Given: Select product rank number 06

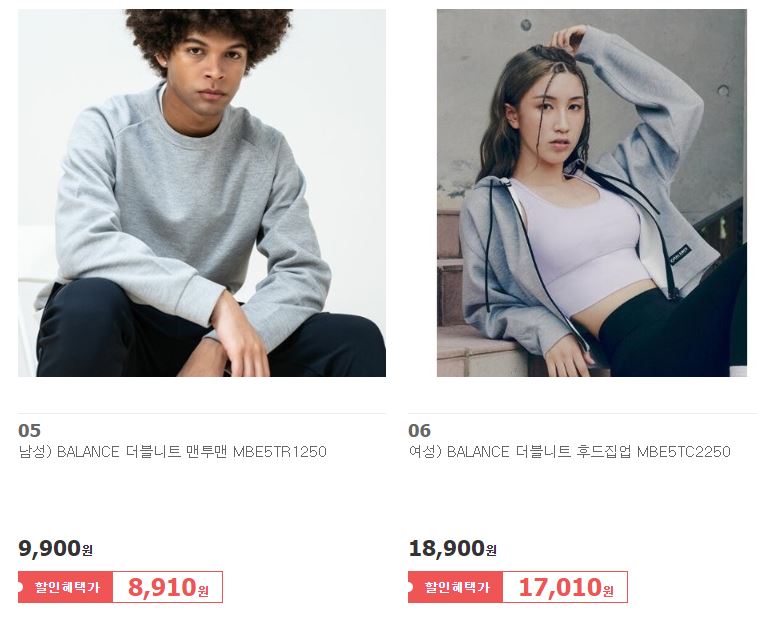Looking at the screenshot, I should 420,430.
